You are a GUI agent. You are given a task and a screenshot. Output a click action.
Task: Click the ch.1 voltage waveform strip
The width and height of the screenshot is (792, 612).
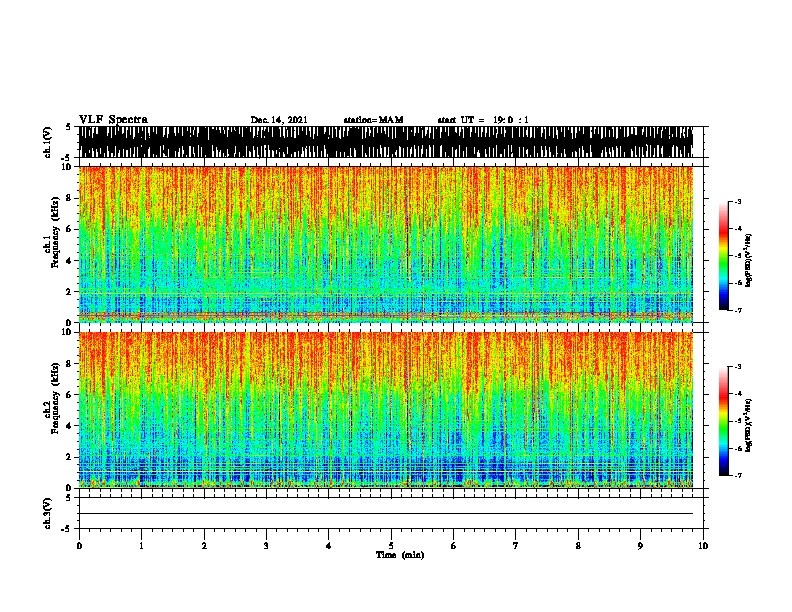click(x=386, y=142)
